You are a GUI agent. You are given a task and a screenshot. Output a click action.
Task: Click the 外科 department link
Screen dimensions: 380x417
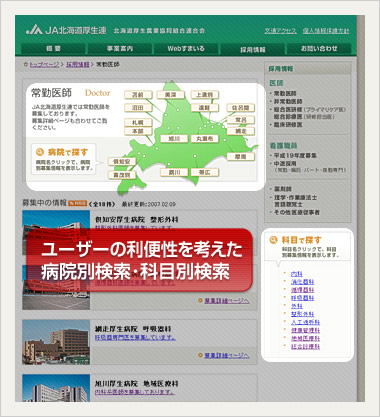click(297, 306)
